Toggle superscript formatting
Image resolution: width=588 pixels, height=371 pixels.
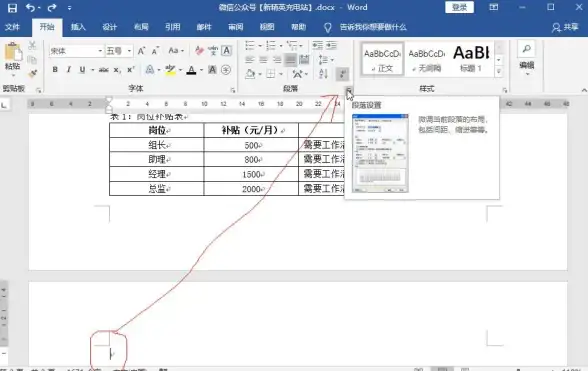(130, 70)
